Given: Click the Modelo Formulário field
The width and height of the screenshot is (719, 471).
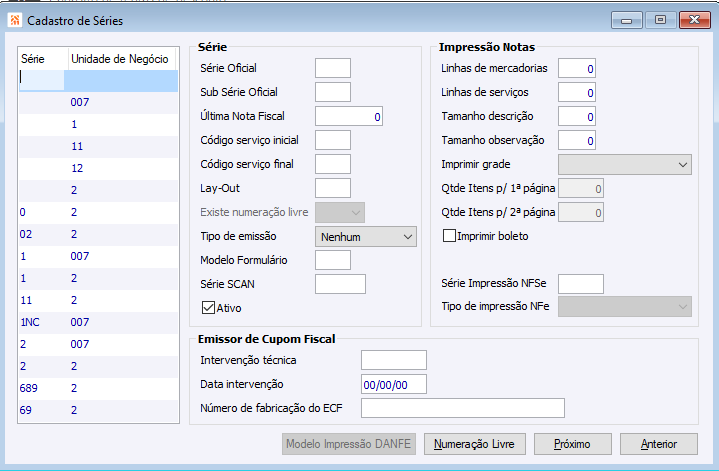Looking at the screenshot, I should point(333,260).
